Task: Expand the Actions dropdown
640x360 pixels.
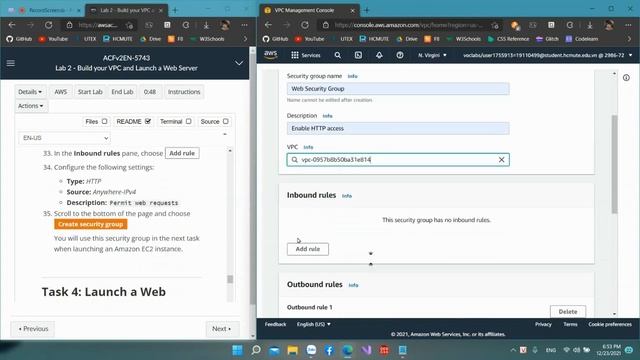Action: (31, 106)
